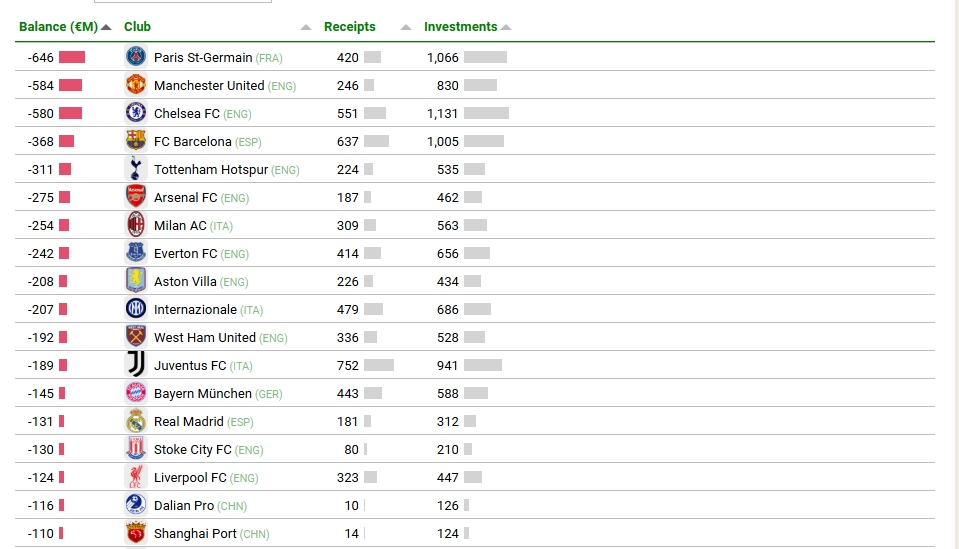Screen dimensions: 959x549
Task: Click the Receipts column header
Action: coord(350,27)
